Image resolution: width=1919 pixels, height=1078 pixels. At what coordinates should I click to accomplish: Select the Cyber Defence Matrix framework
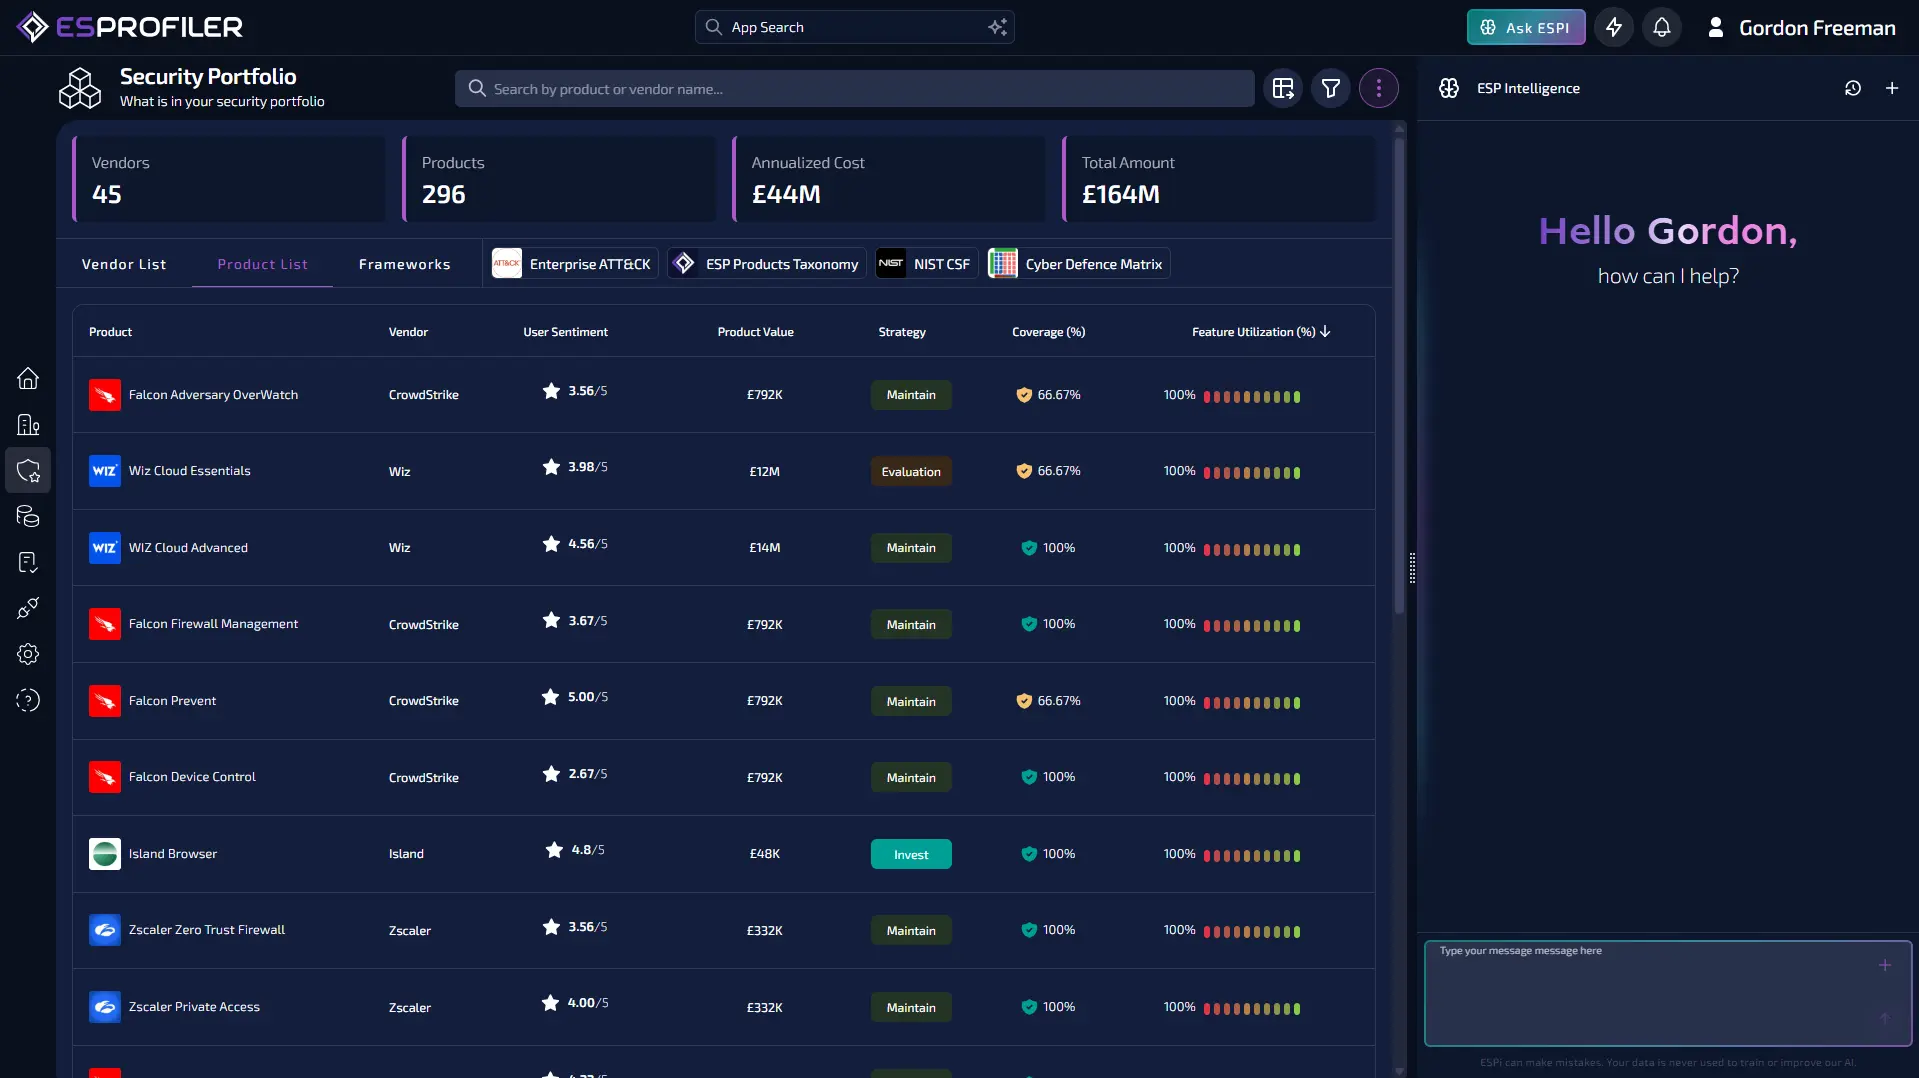coord(1079,264)
